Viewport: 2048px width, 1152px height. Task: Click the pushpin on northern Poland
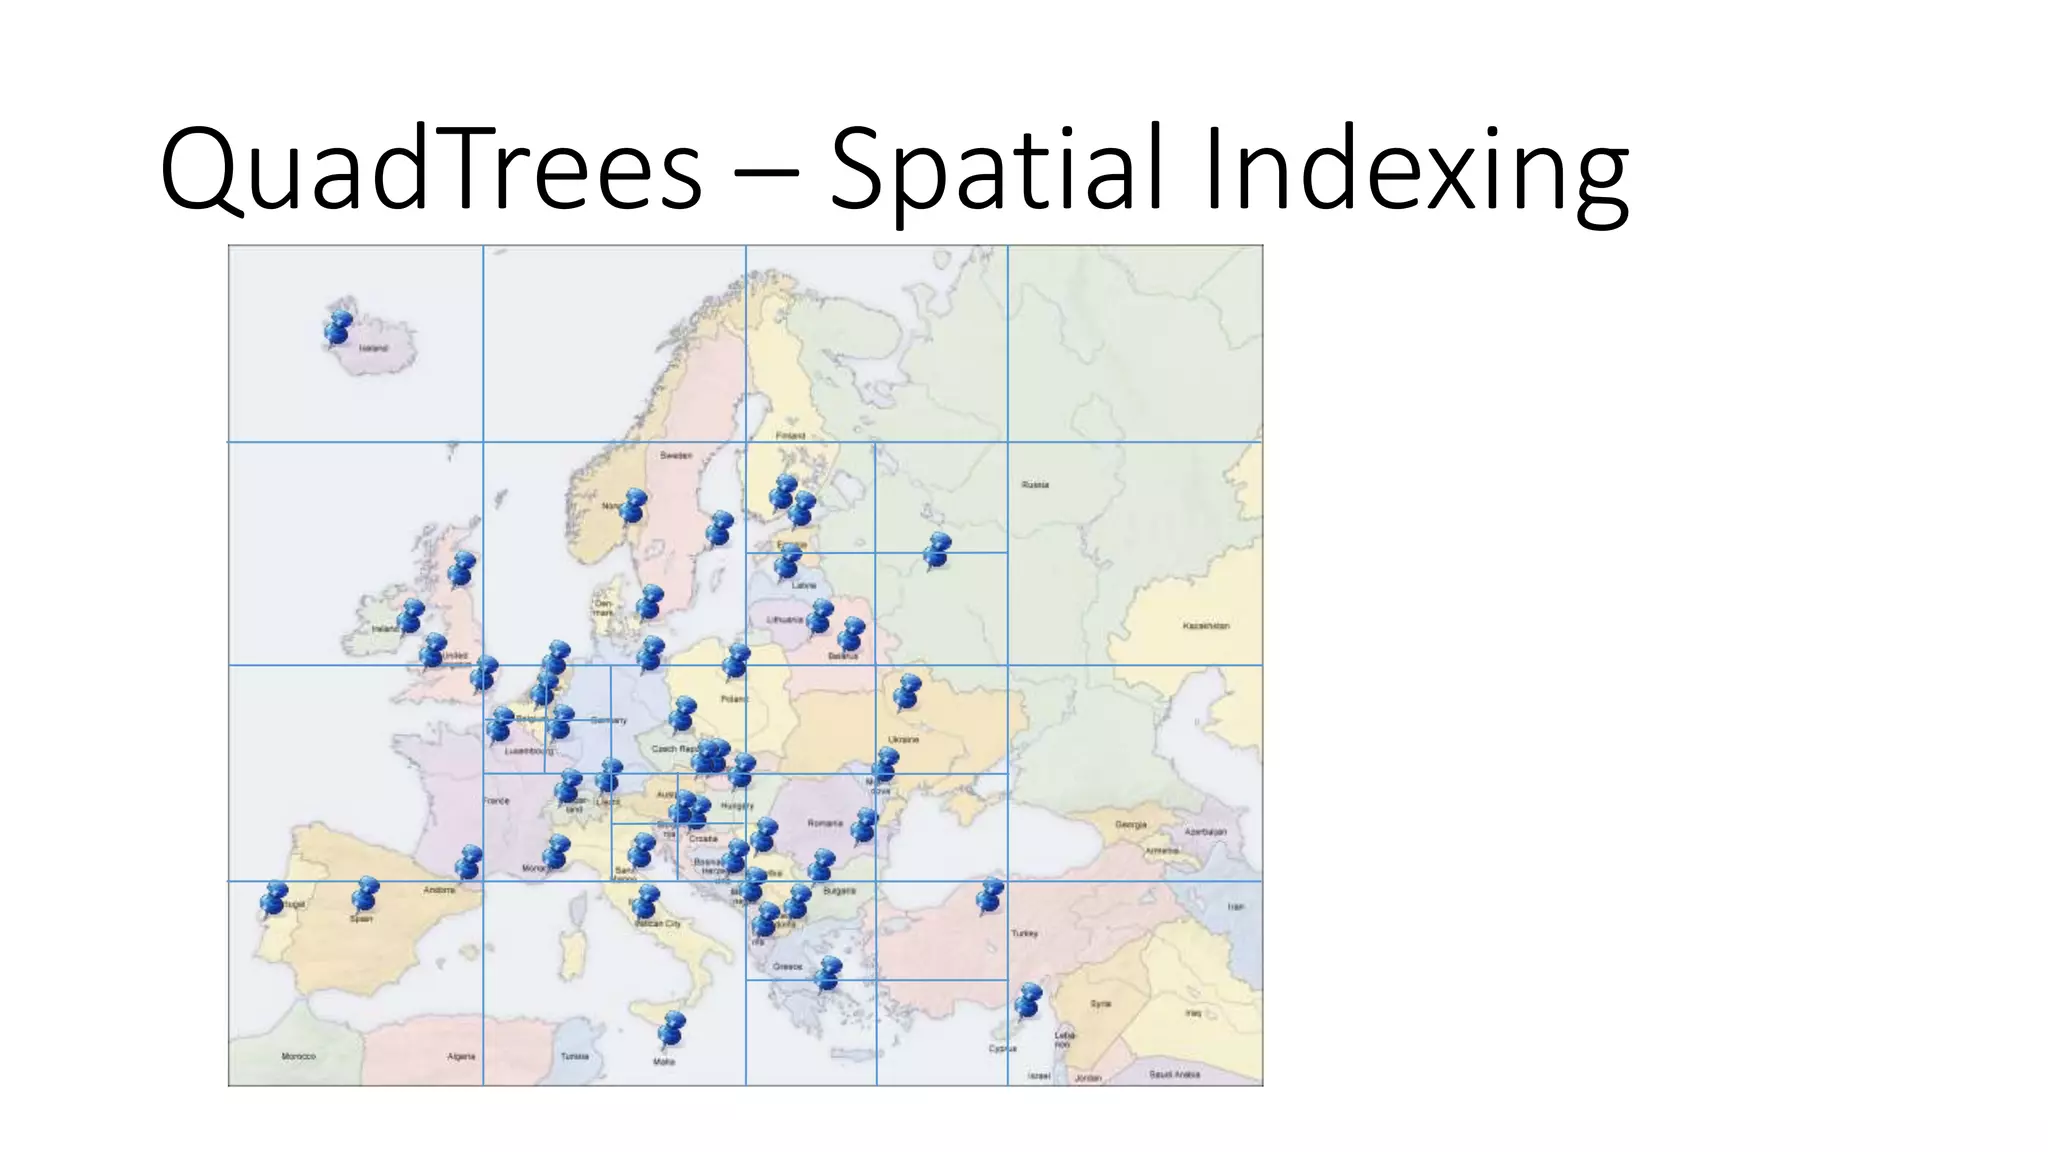coord(737,662)
